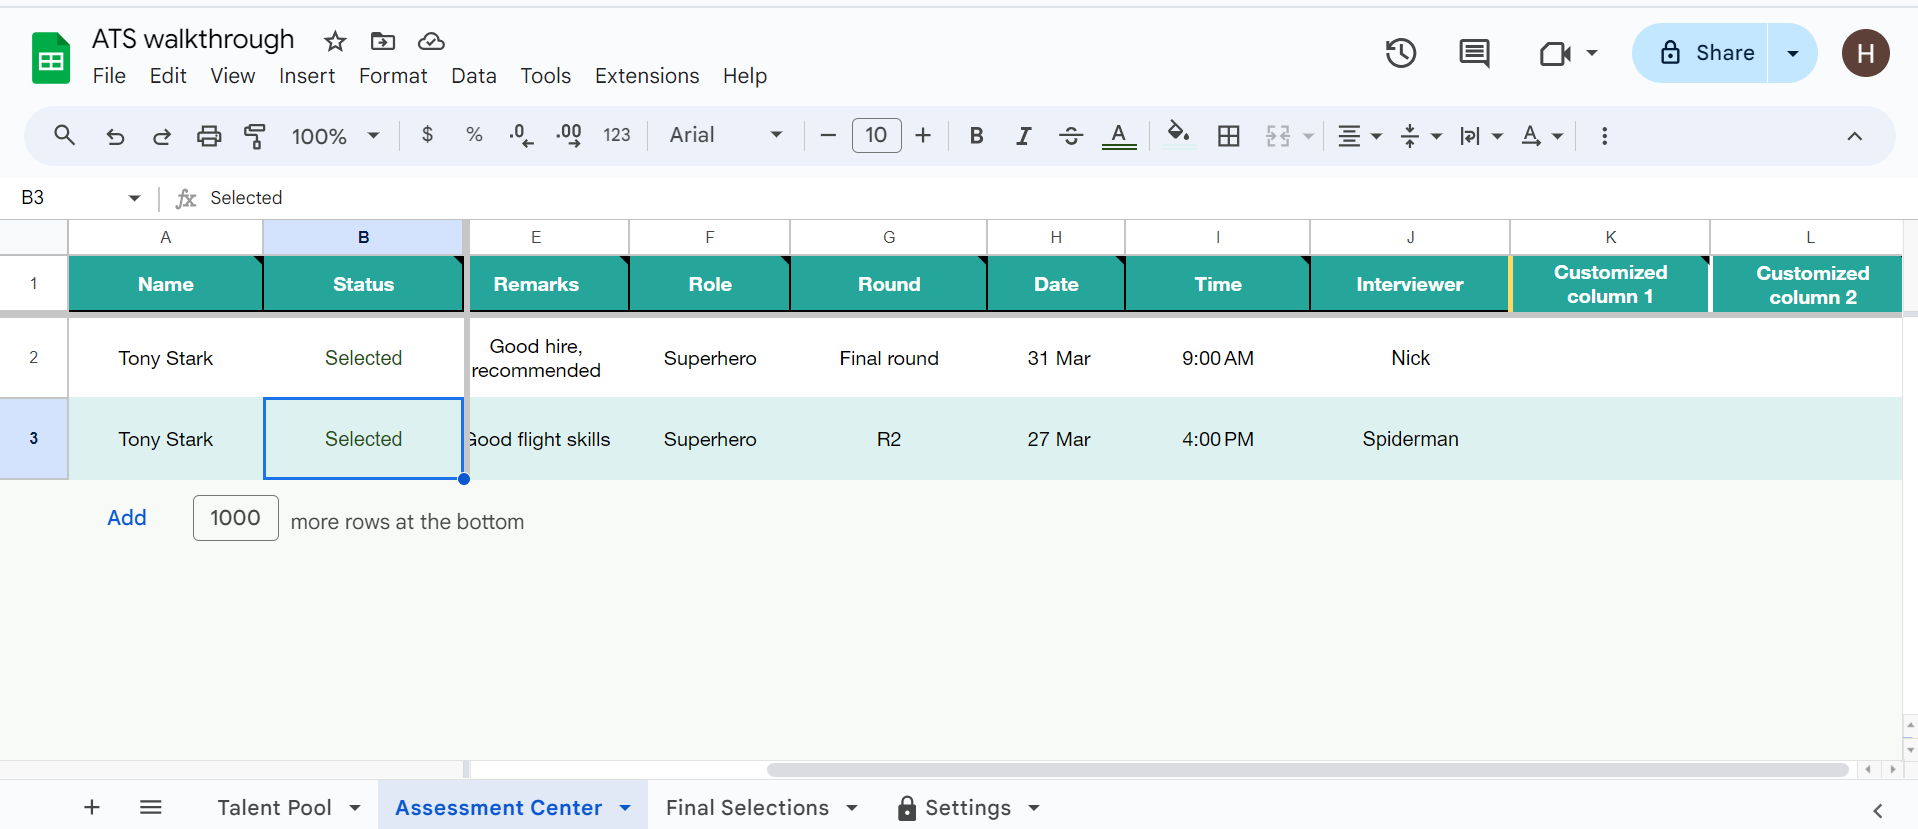Open the number format 123 menu
The height and width of the screenshot is (829, 1918).
click(617, 135)
